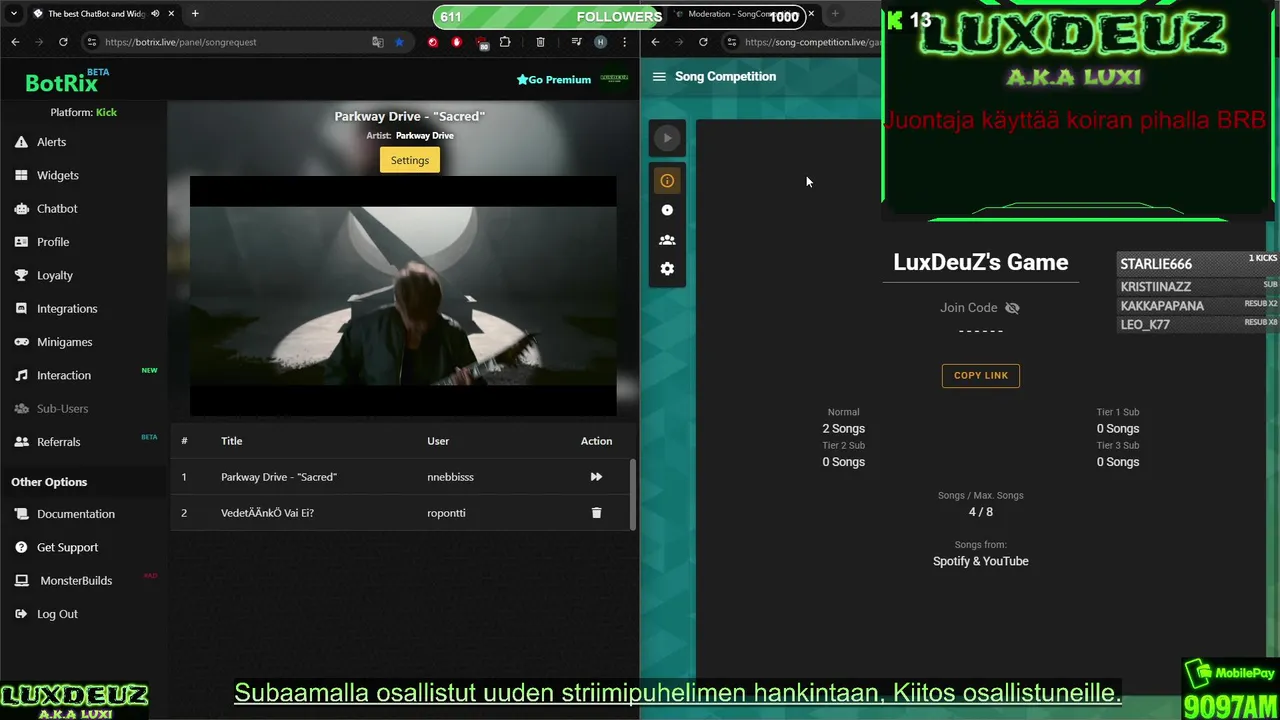Open the Song Competition hamburger menu
1280x720 pixels.
[659, 77]
